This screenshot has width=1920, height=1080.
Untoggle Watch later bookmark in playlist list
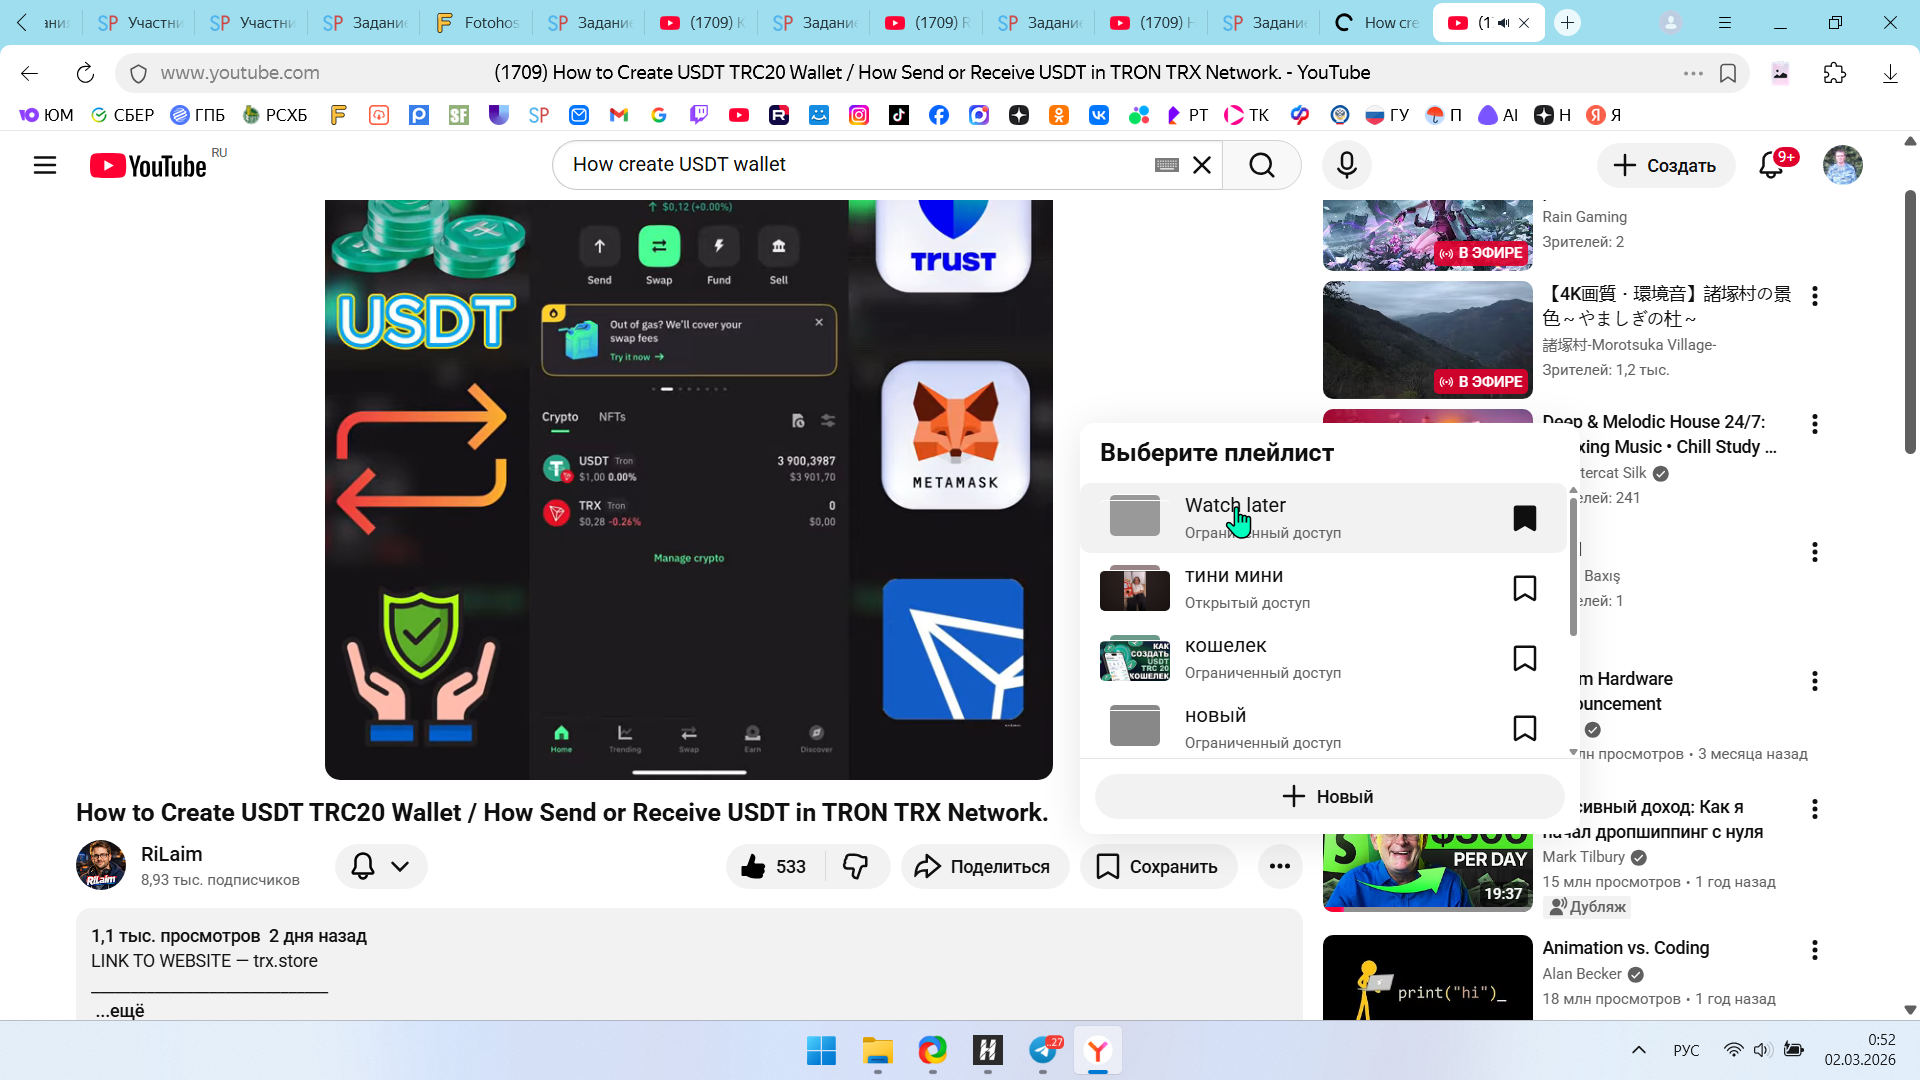[1524, 518]
